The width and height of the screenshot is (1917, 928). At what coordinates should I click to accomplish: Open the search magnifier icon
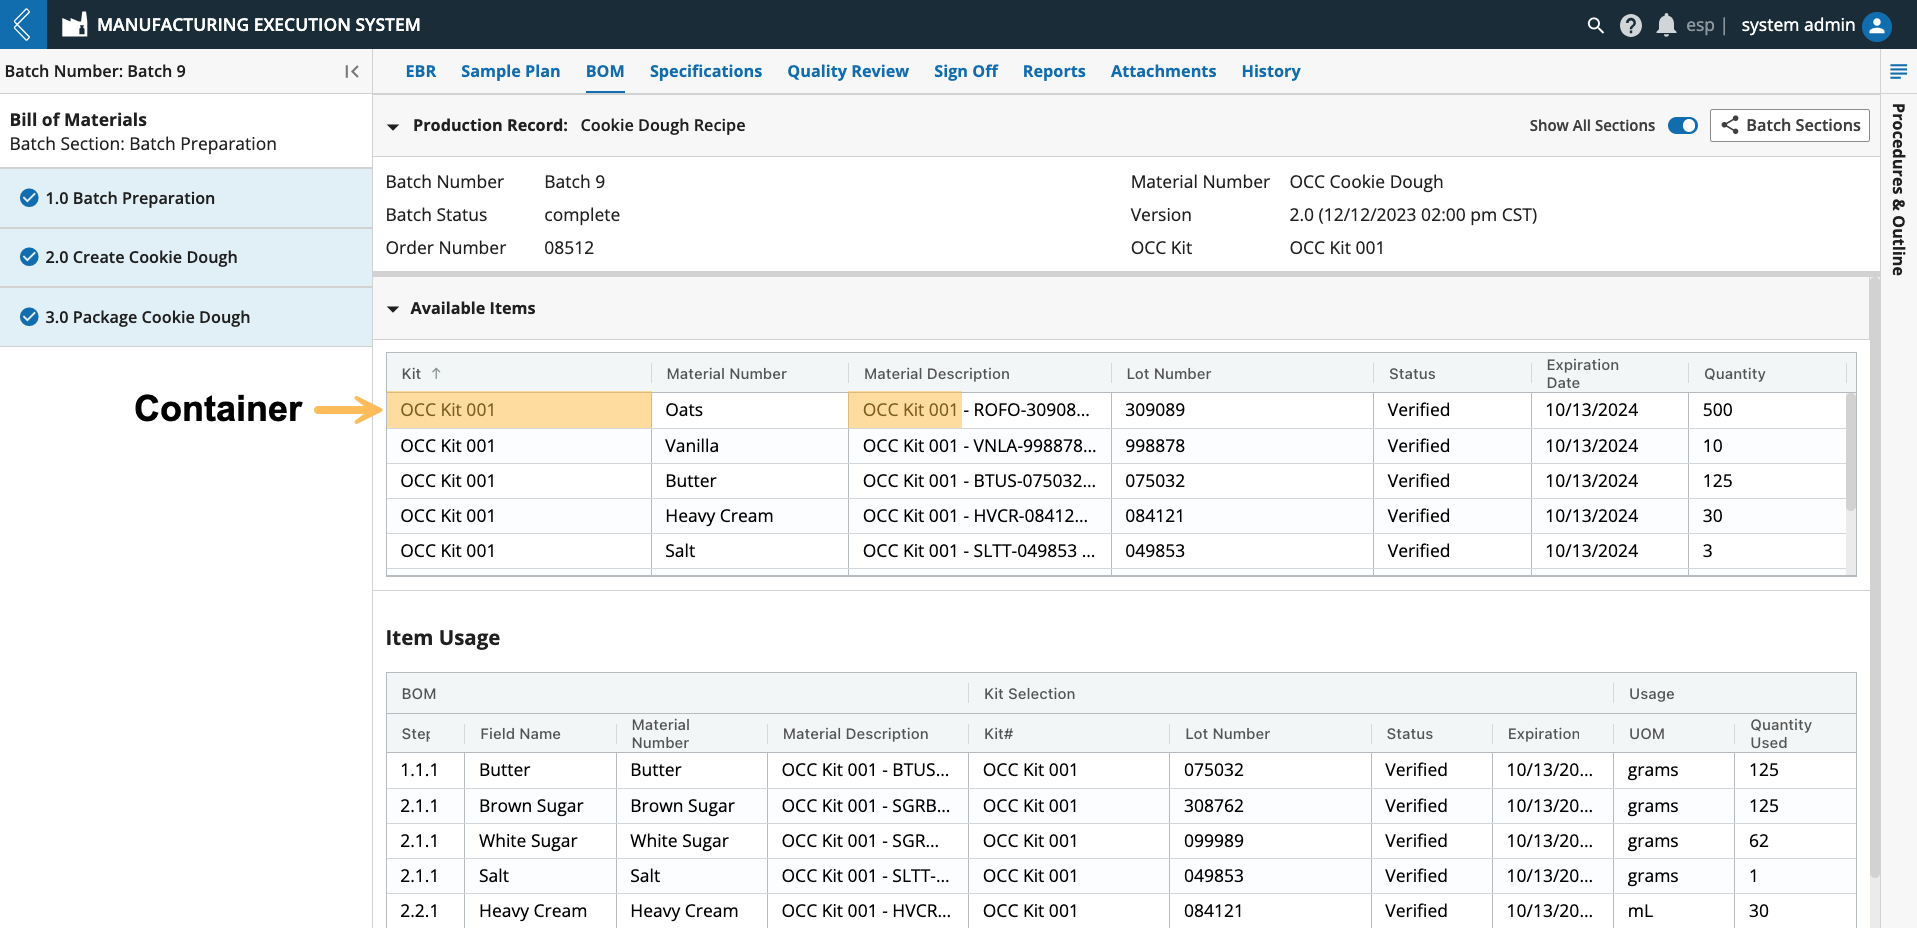[x=1595, y=25]
